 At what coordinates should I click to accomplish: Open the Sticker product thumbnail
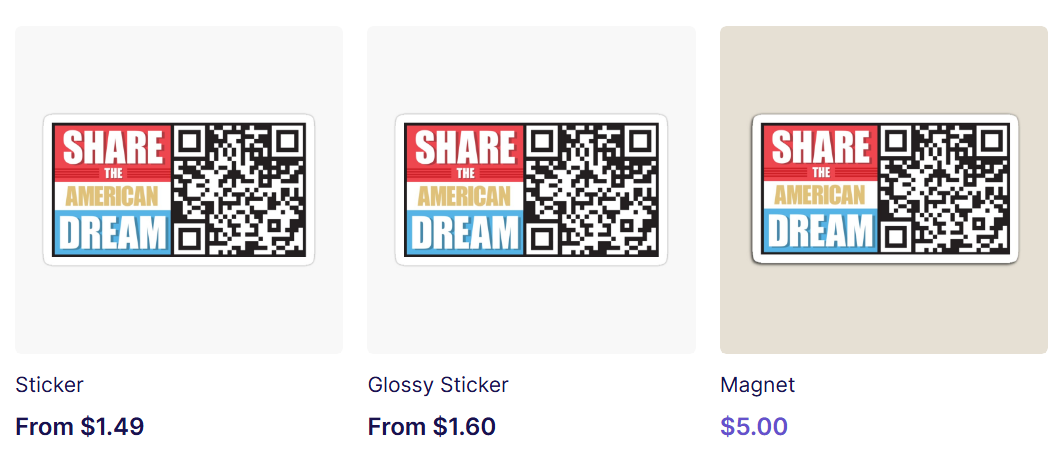coord(179,190)
